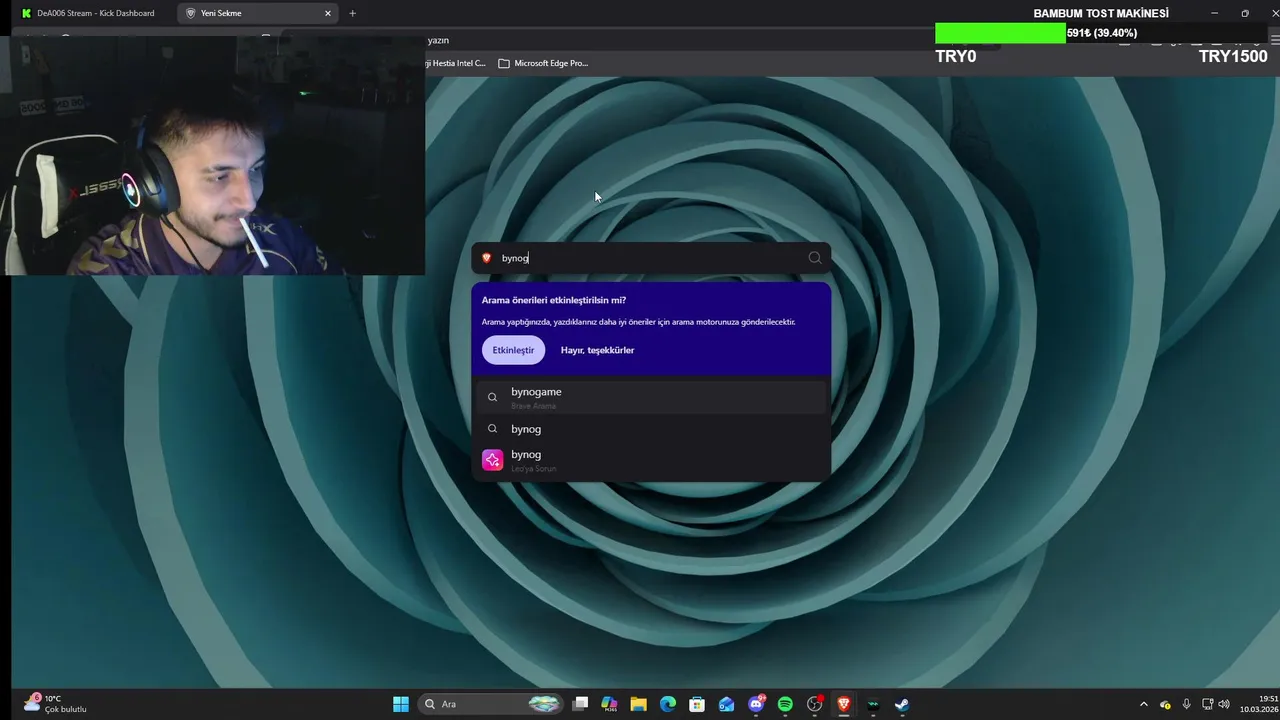Click the "TRY1500" goal target label

coord(1233,56)
